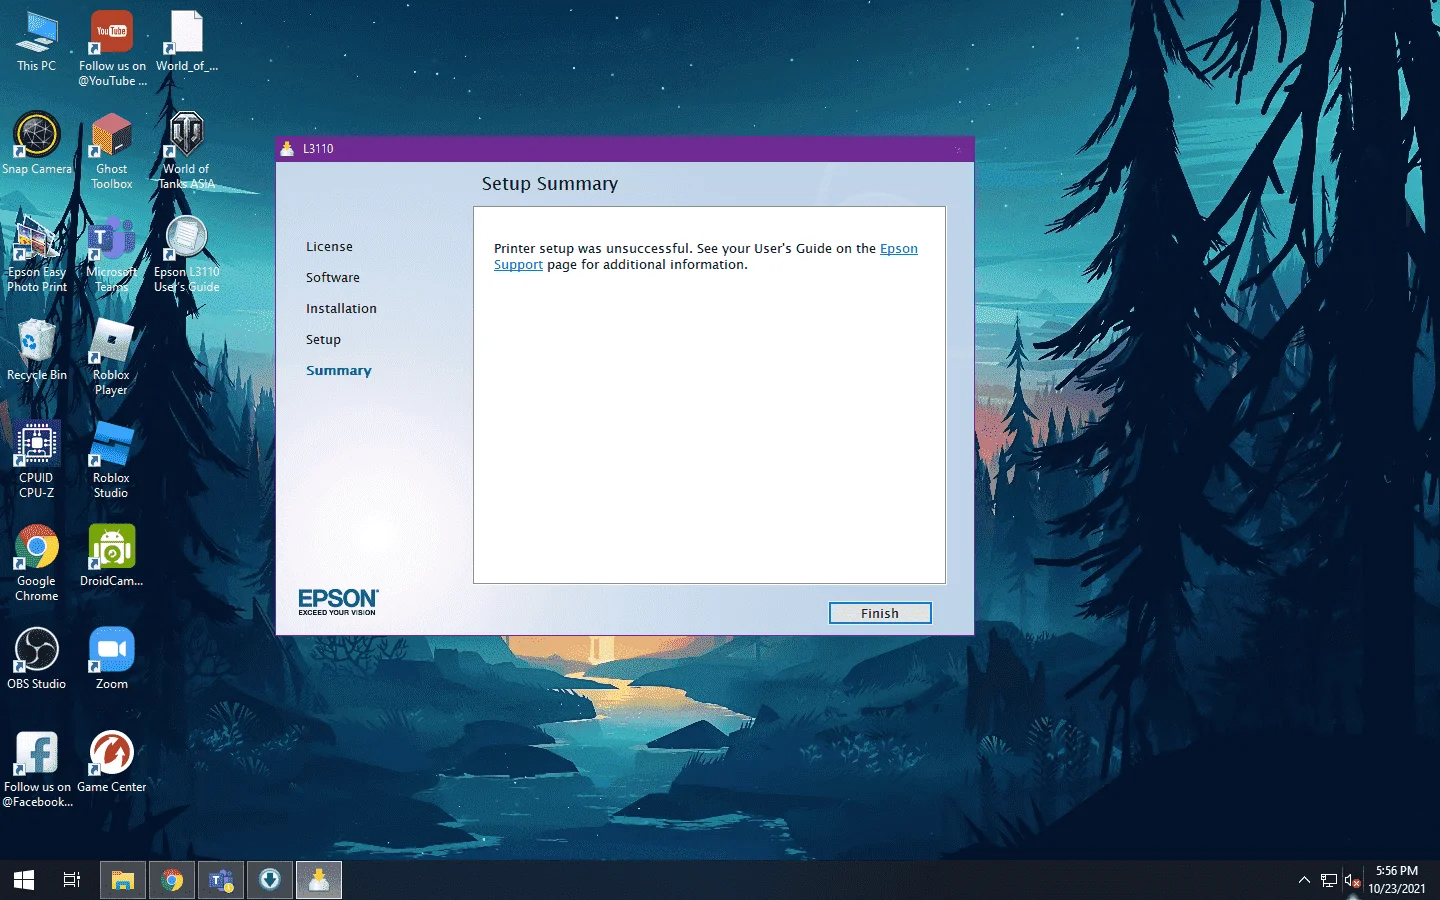Open Google Chrome desktop shortcut
This screenshot has height=900, width=1440.
pyautogui.click(x=37, y=563)
